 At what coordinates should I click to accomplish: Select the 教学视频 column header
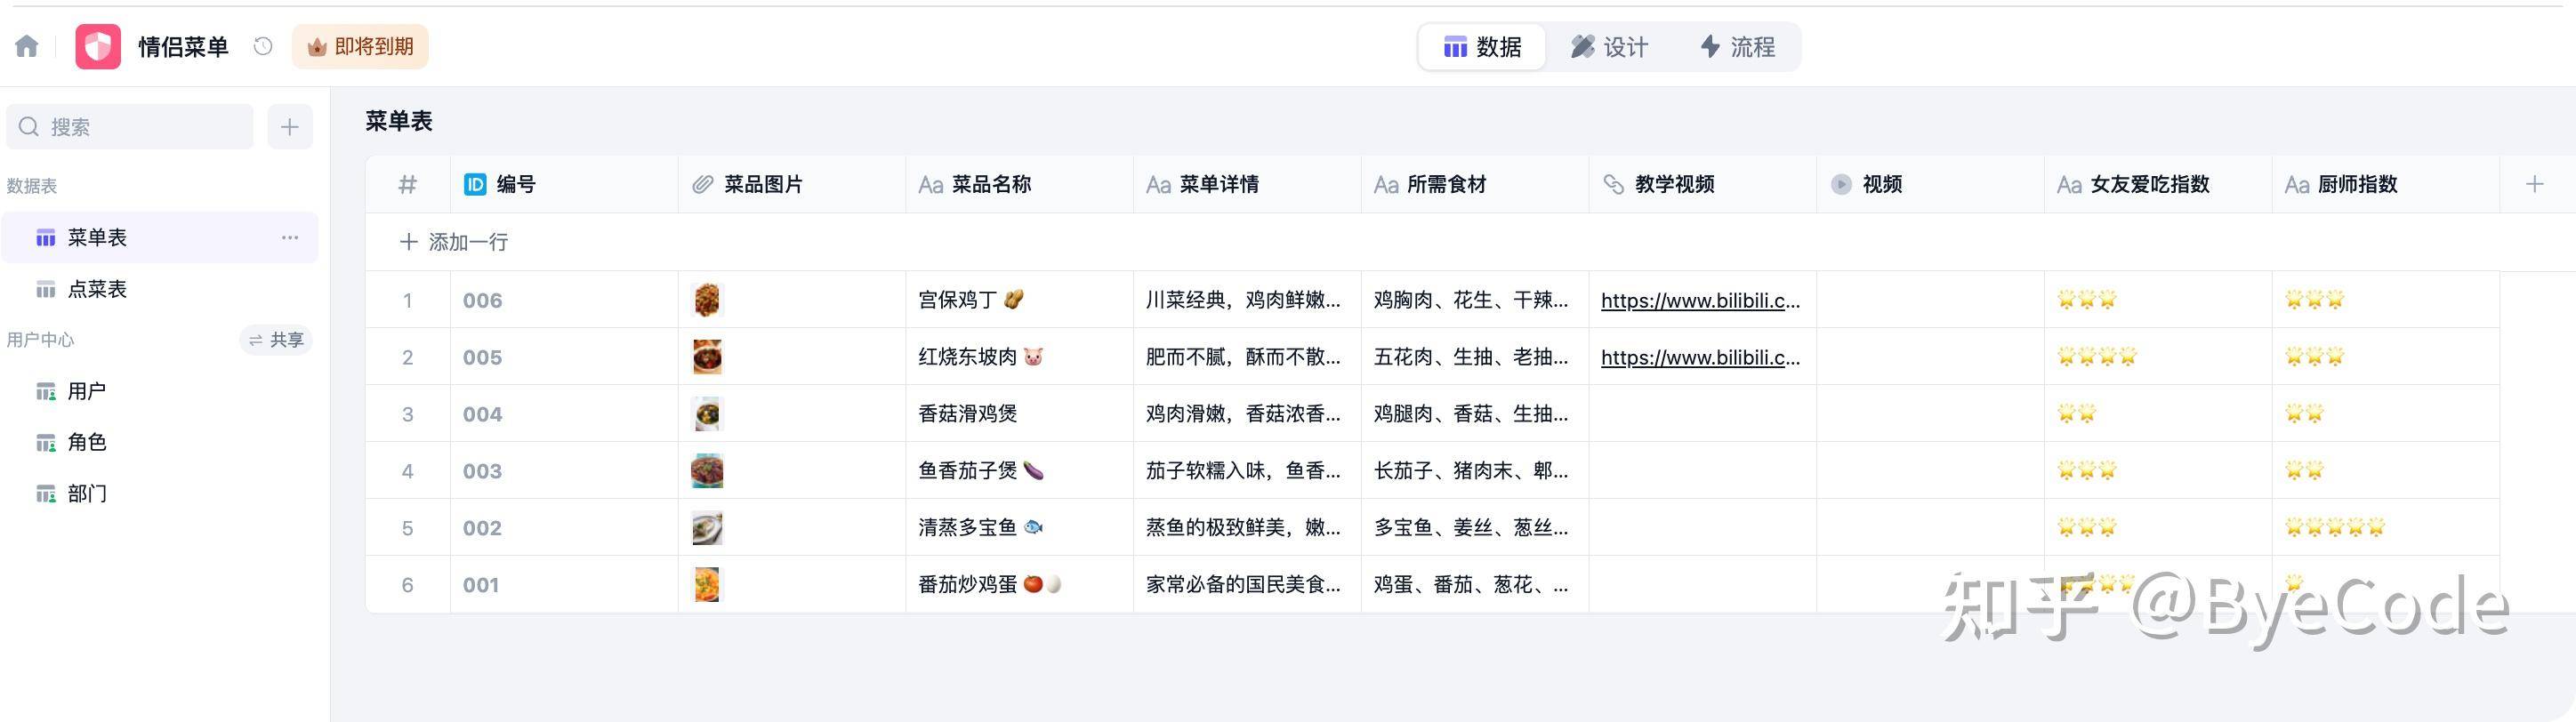(x=1703, y=184)
